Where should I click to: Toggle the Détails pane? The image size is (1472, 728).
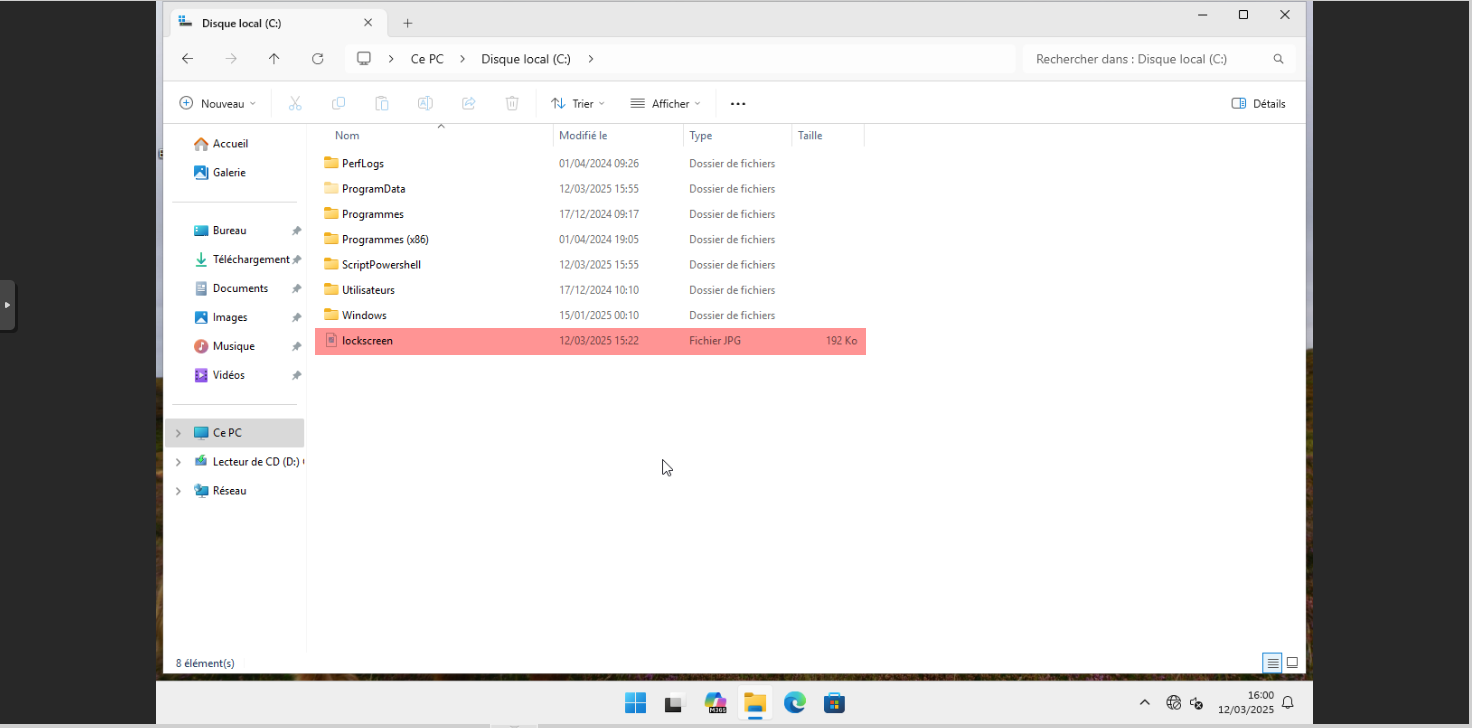tap(1258, 104)
